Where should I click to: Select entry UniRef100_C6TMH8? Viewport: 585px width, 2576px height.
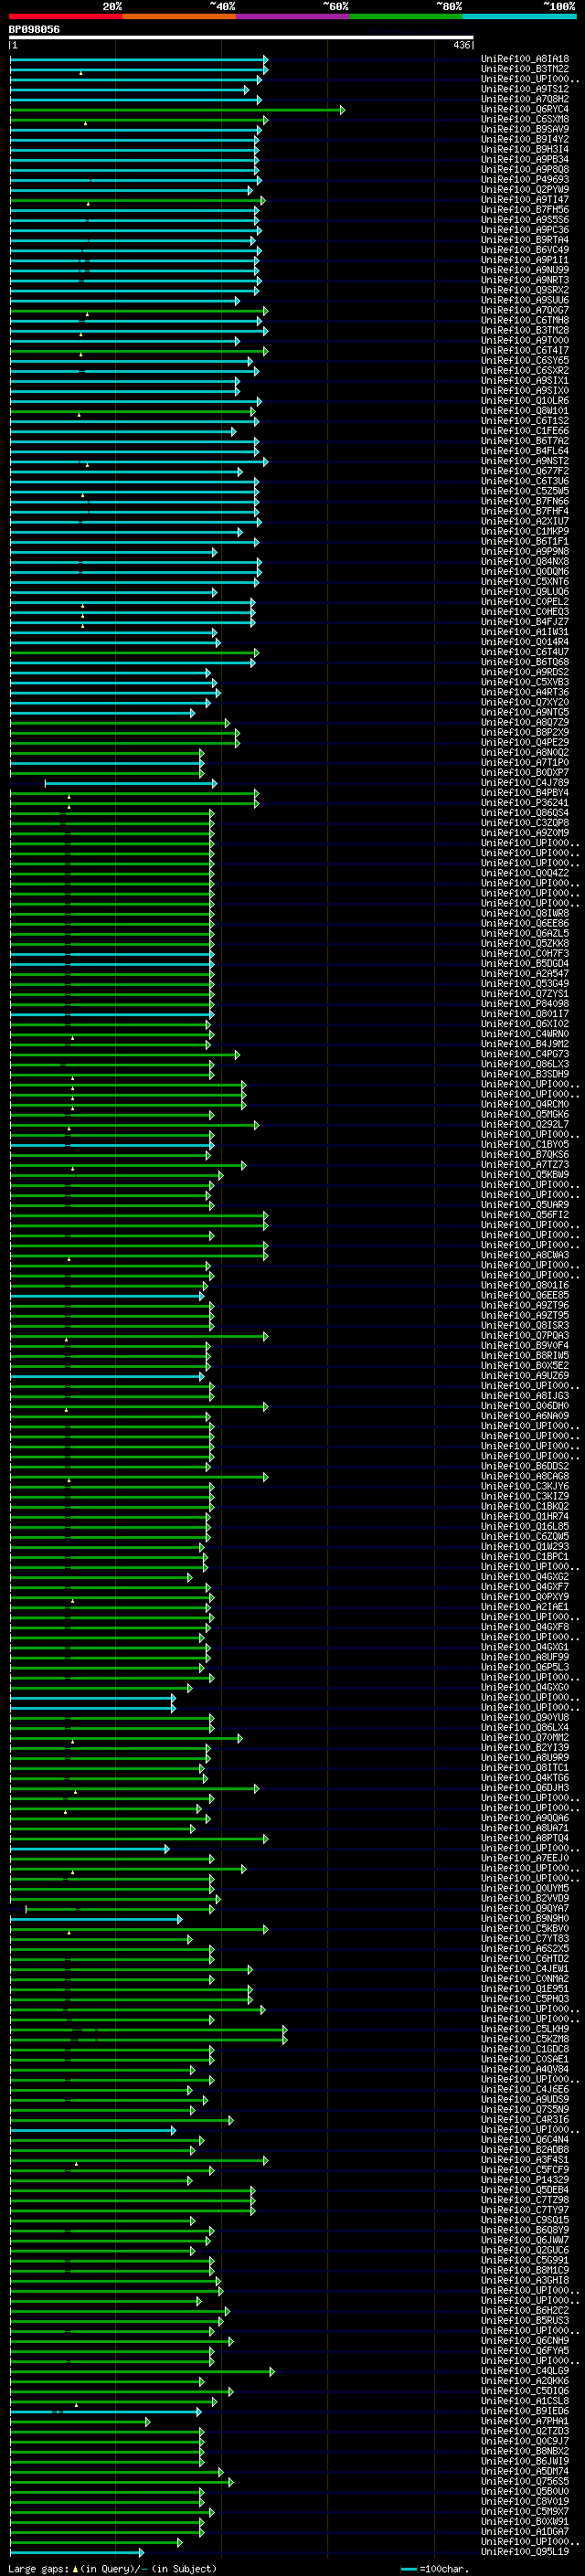(x=525, y=320)
